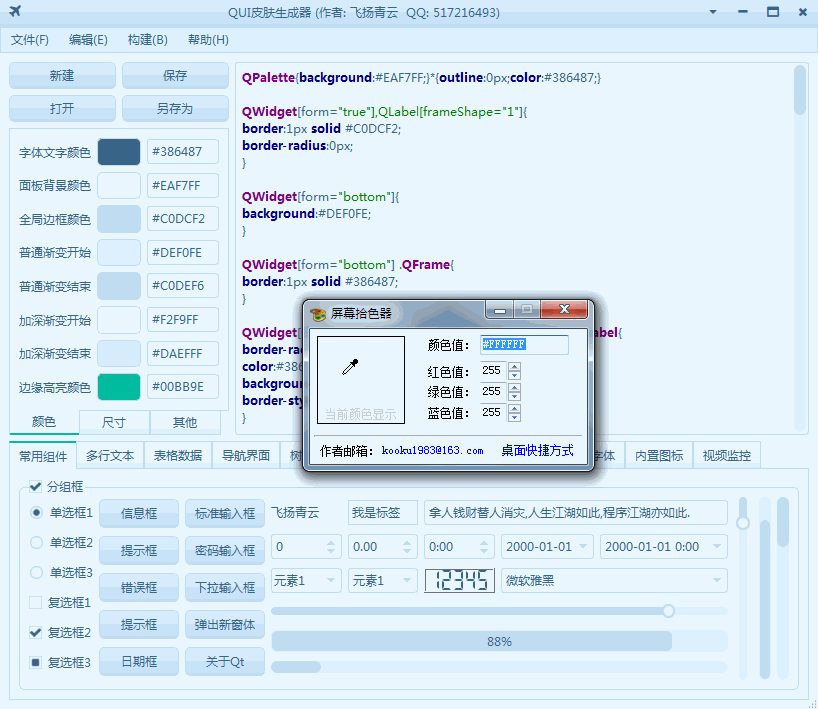
Task: Switch to the 表格数据 tab
Action: pyautogui.click(x=178, y=455)
